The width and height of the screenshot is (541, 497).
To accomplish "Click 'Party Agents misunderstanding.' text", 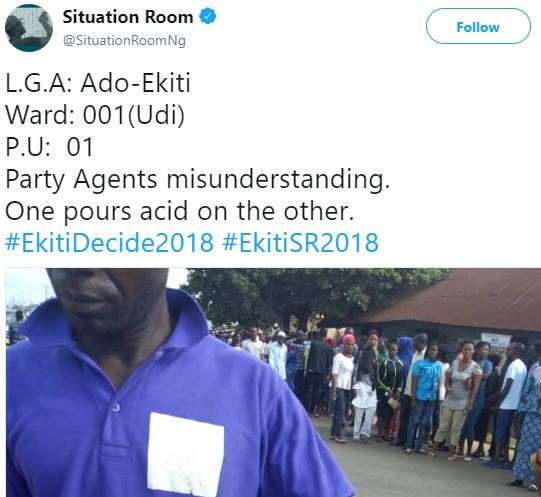I will [198, 179].
